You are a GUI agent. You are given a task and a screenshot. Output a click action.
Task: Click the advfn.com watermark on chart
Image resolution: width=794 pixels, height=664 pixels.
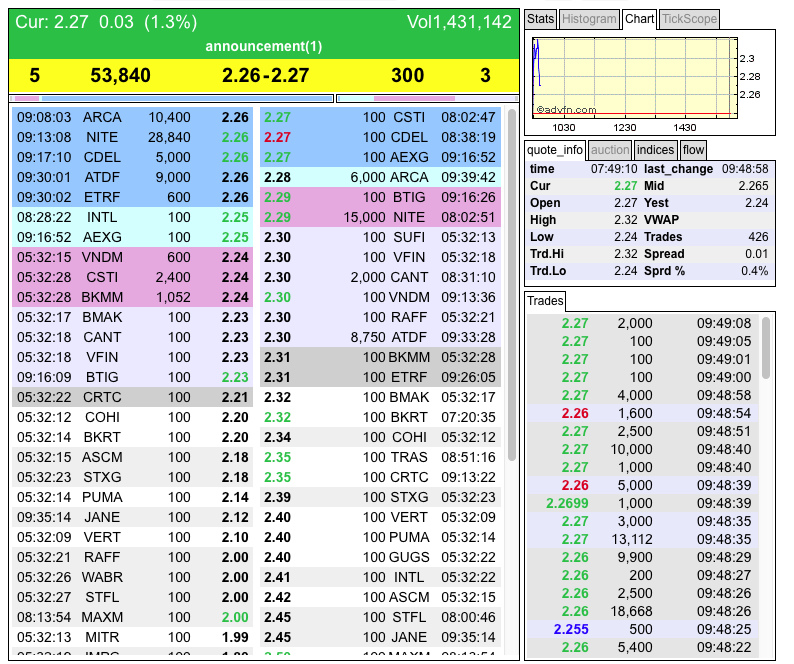[566, 110]
